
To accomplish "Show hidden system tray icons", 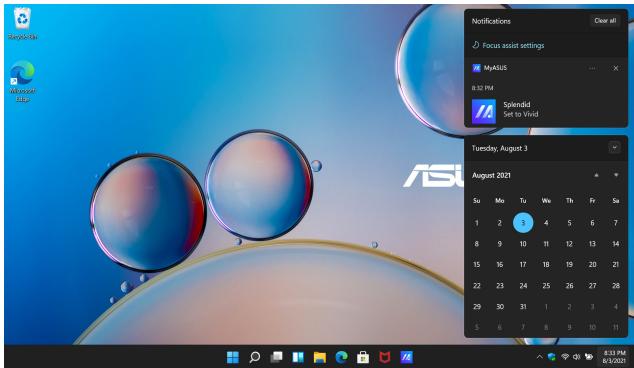I will (539, 357).
